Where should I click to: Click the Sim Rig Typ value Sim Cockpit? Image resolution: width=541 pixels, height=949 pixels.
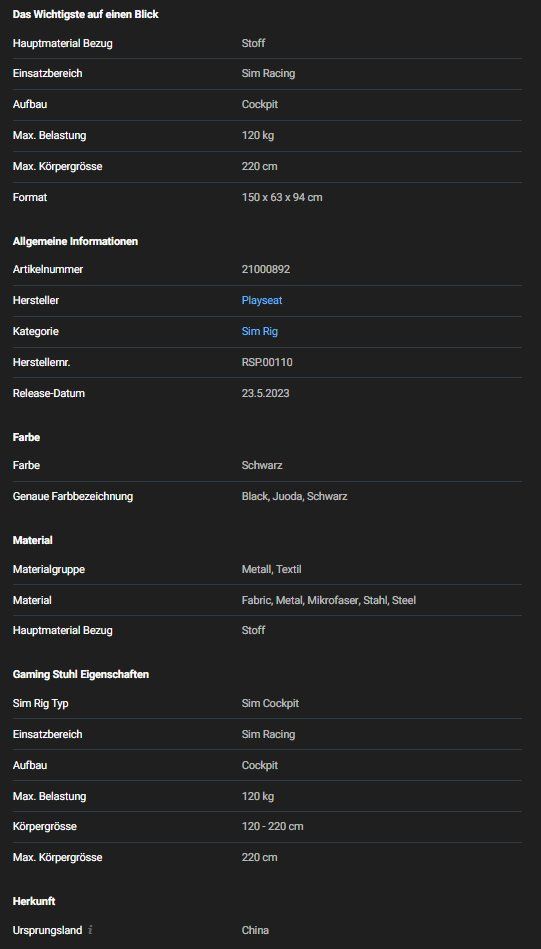click(270, 703)
